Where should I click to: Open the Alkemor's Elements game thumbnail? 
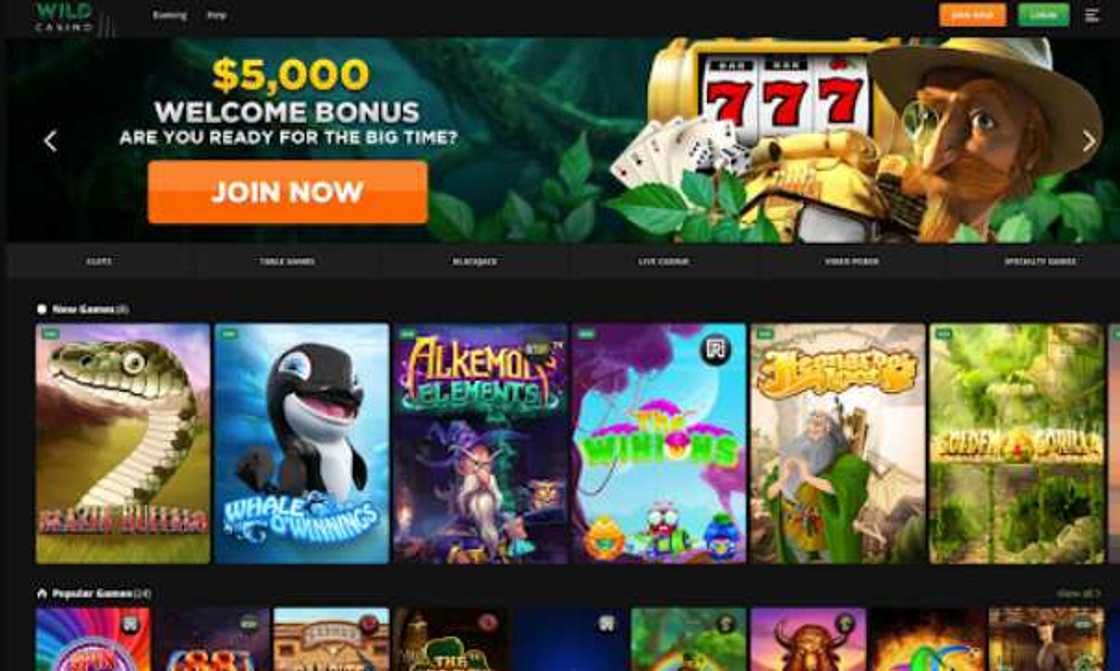pyautogui.click(x=481, y=444)
